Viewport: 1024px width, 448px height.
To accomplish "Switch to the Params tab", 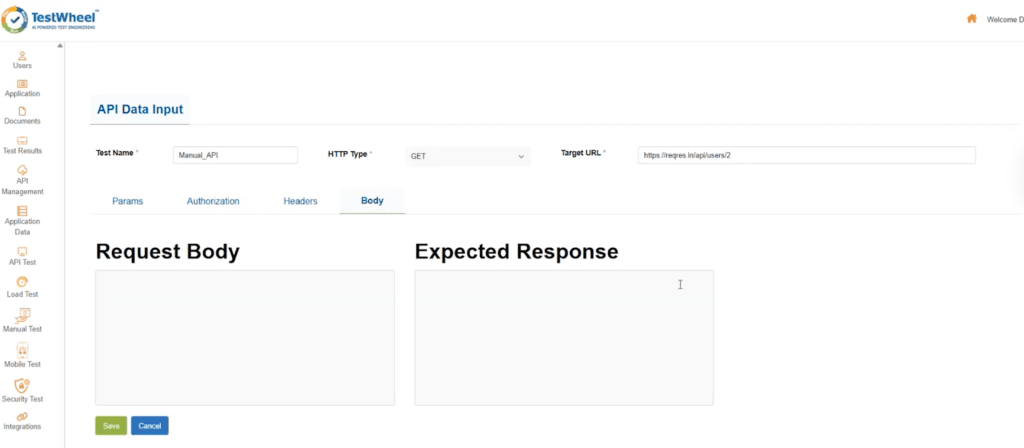I will coord(127,201).
